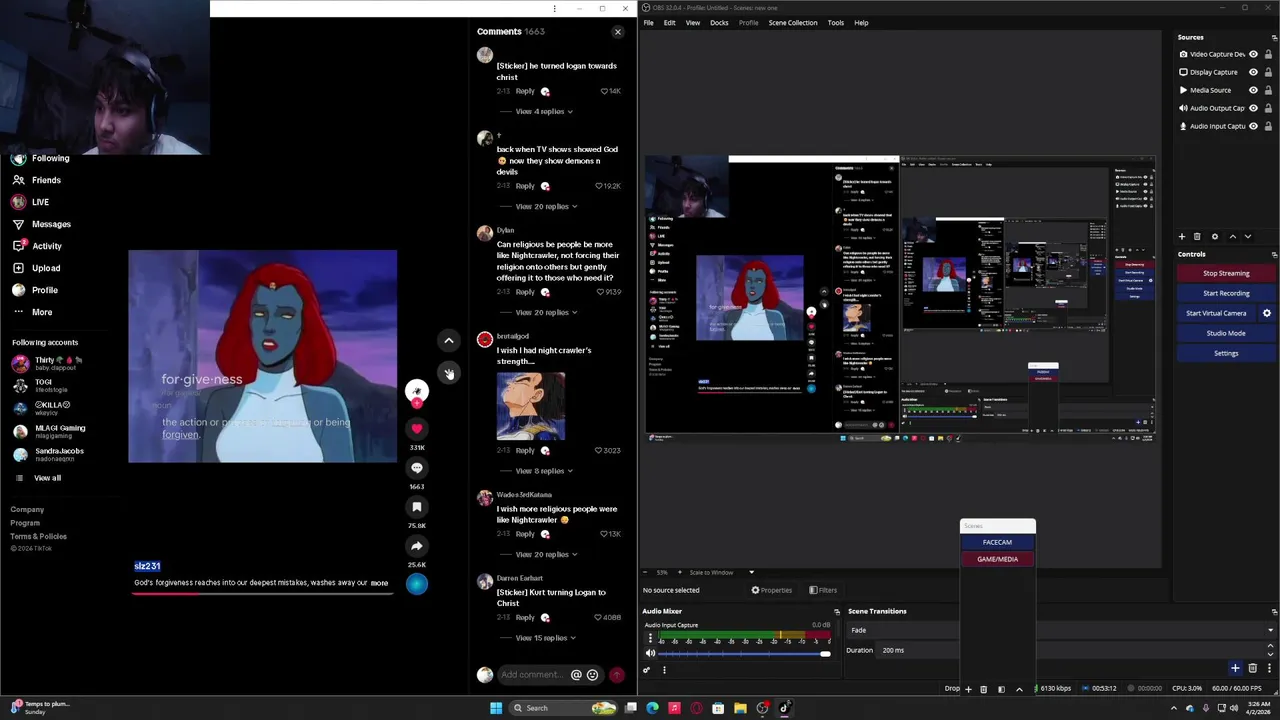The width and height of the screenshot is (1280, 720).
Task: Click Start Recording button
Action: click(1226, 293)
